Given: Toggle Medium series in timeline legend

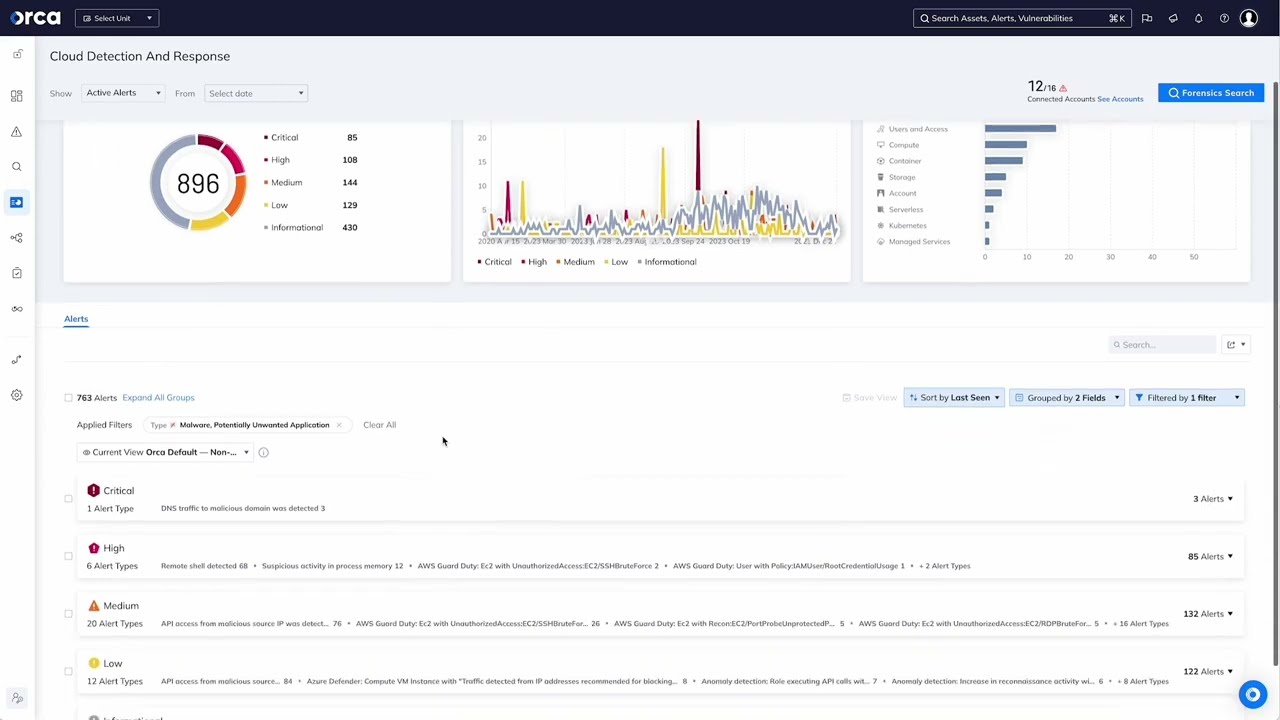Looking at the screenshot, I should (x=575, y=262).
